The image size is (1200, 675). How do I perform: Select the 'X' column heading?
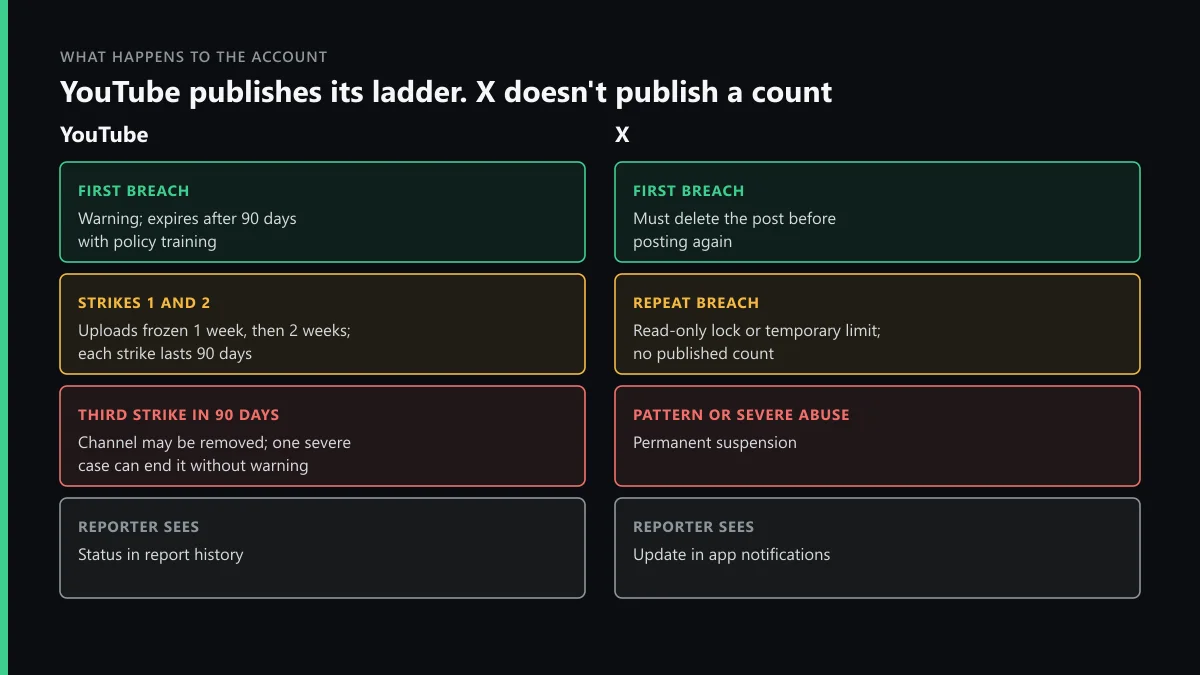click(x=622, y=135)
